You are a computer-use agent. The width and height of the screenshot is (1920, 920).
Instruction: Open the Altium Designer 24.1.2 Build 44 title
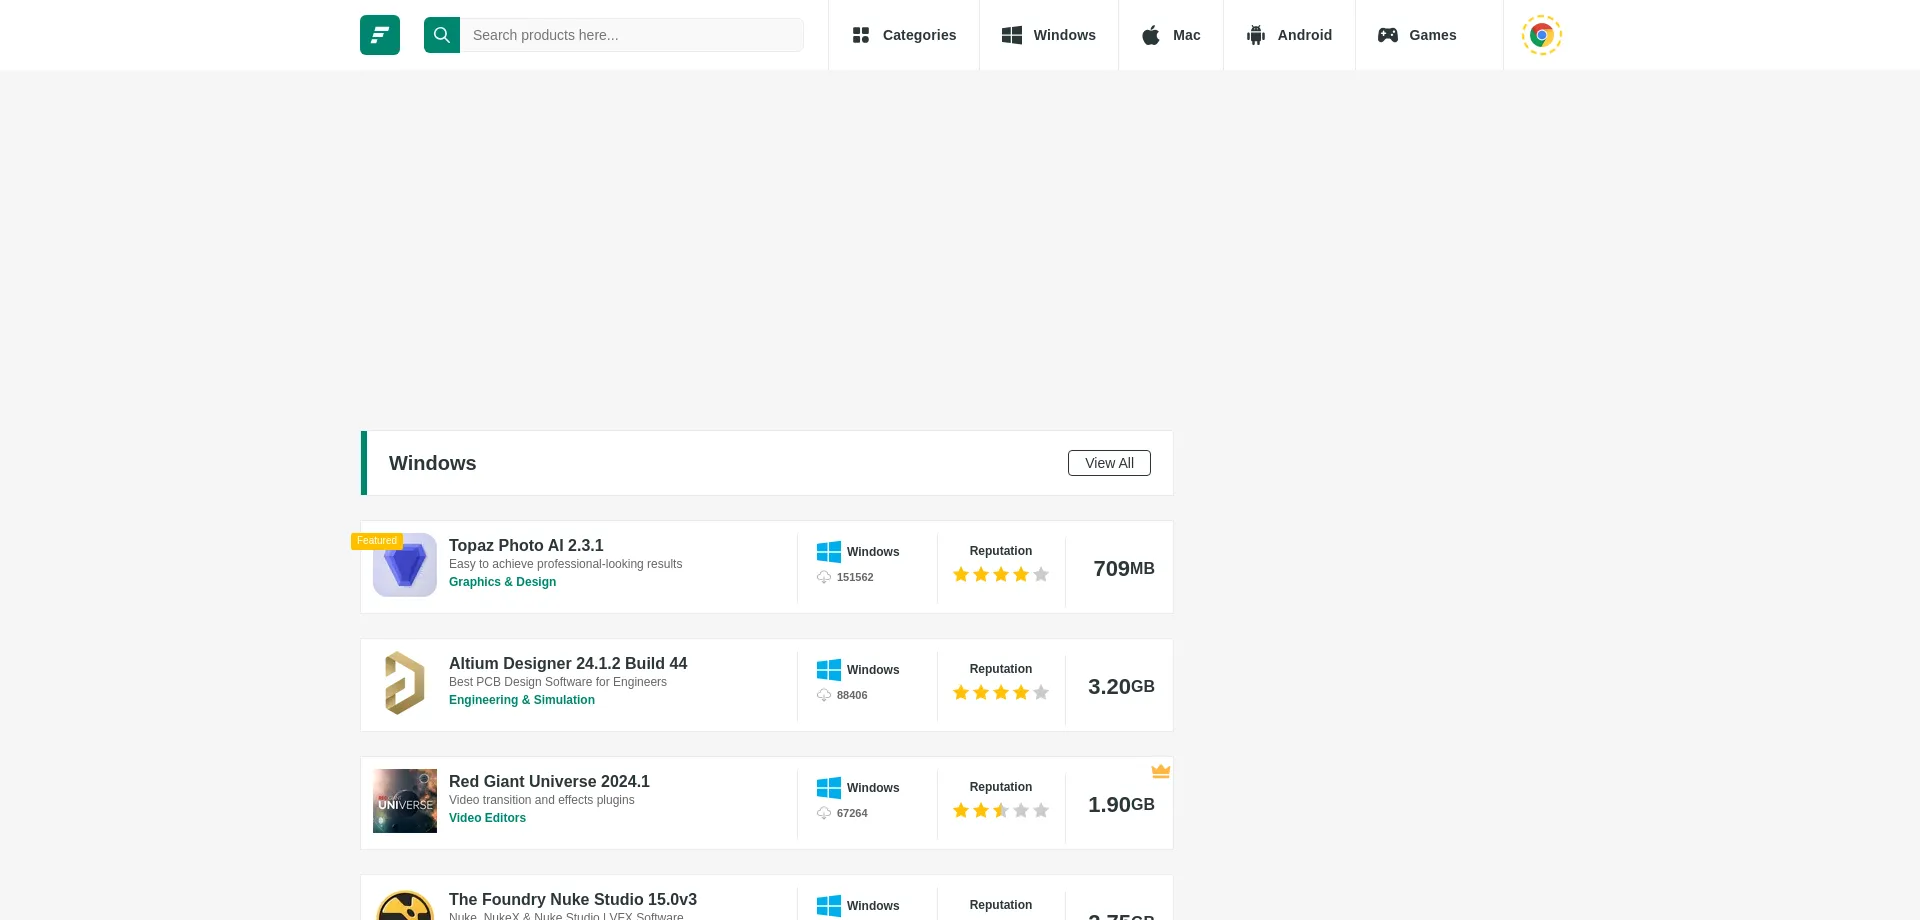pyautogui.click(x=568, y=663)
